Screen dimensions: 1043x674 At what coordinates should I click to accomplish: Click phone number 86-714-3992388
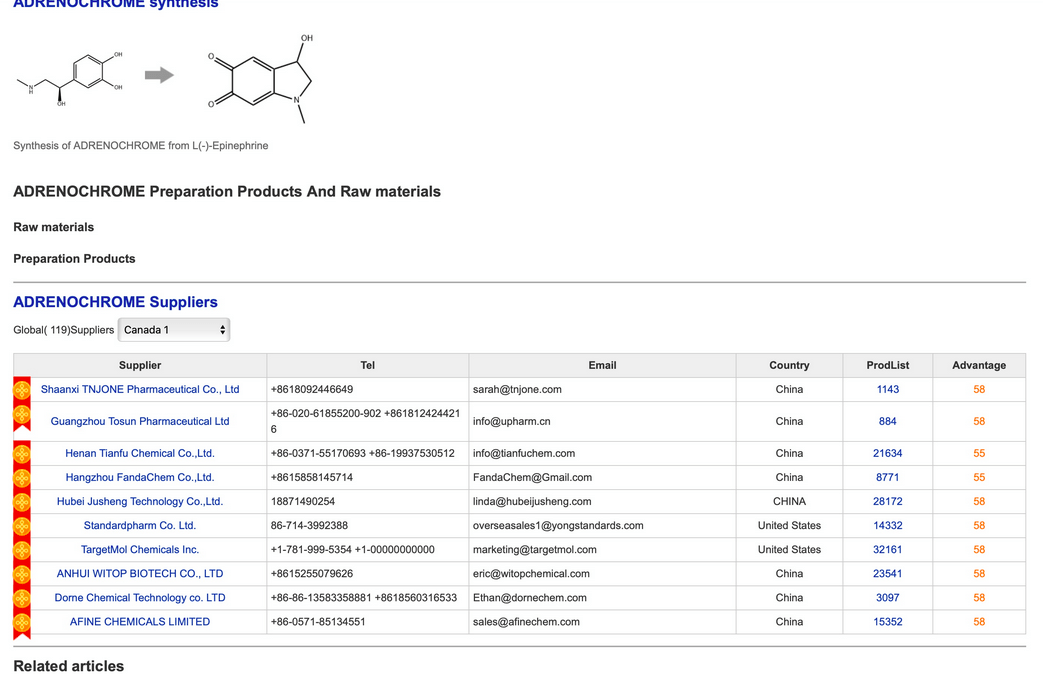click(309, 525)
